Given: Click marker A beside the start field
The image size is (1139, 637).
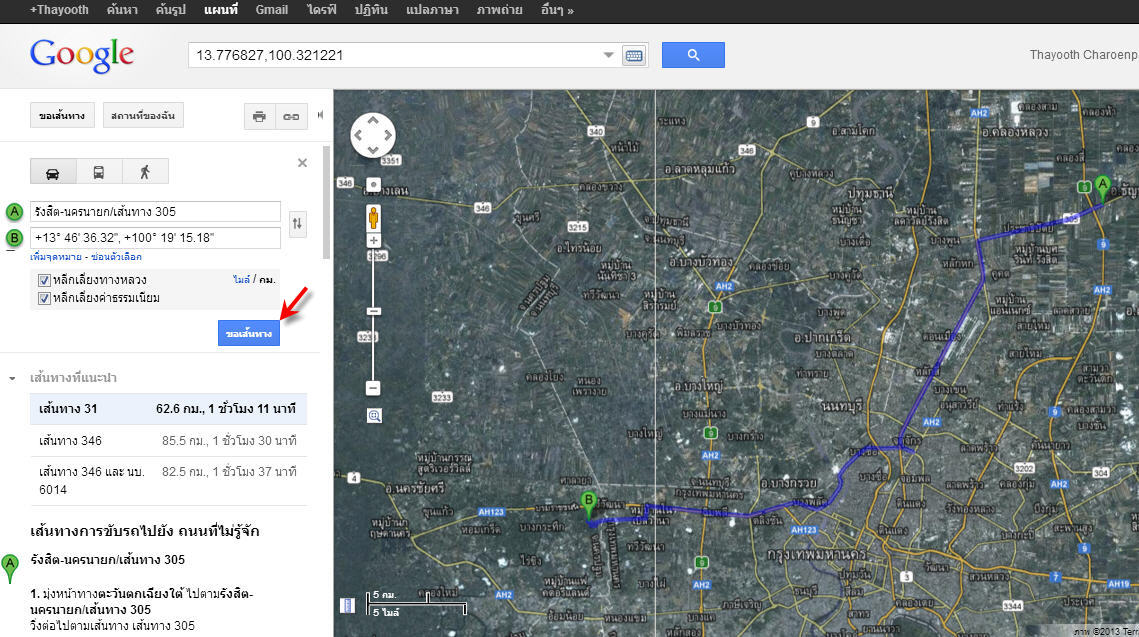Looking at the screenshot, I should pos(14,212).
